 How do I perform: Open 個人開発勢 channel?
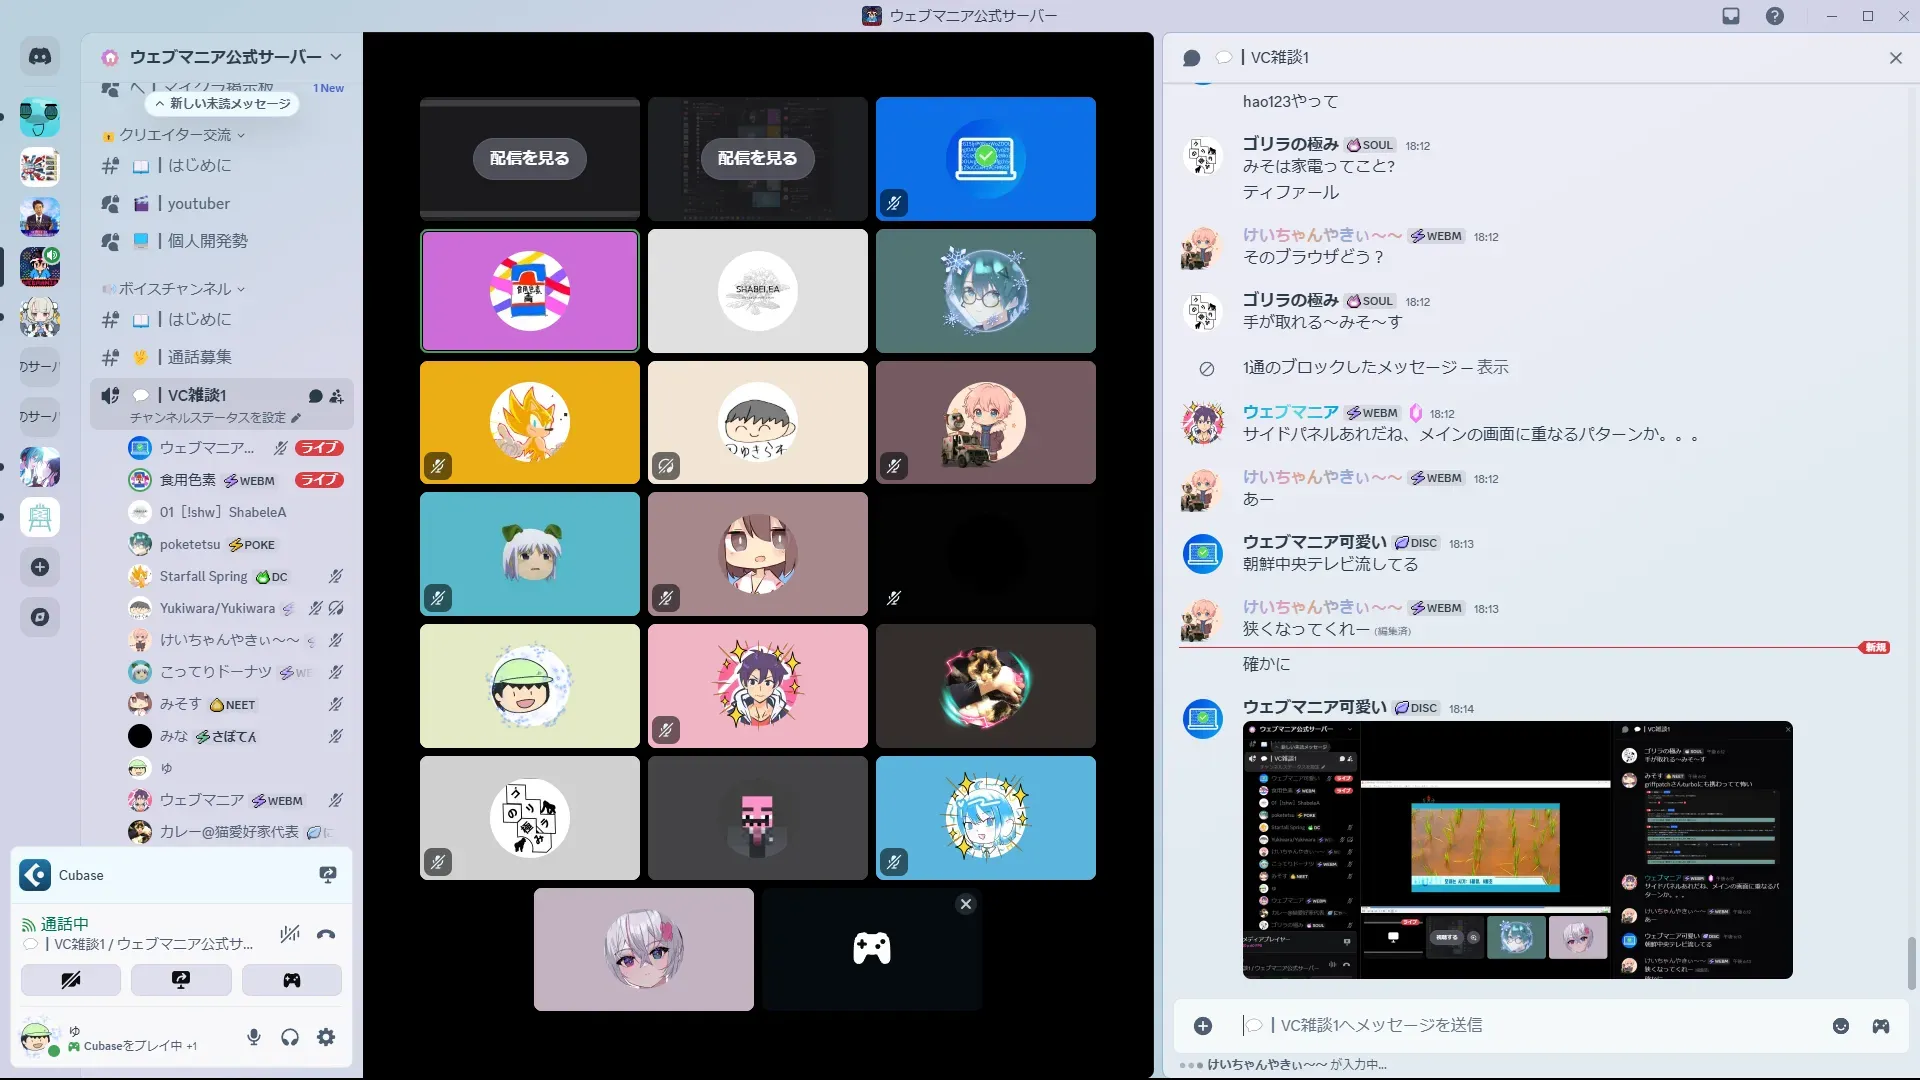207,241
